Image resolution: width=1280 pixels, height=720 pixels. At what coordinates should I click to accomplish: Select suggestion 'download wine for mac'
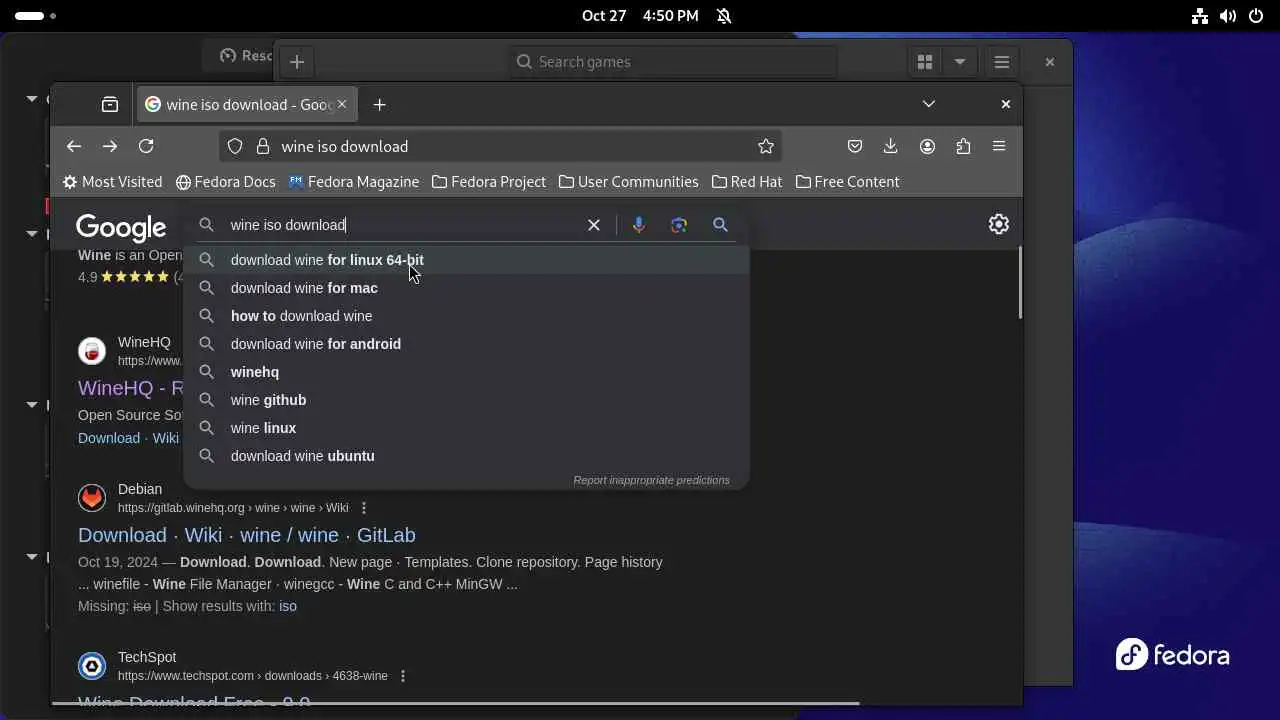(x=467, y=288)
